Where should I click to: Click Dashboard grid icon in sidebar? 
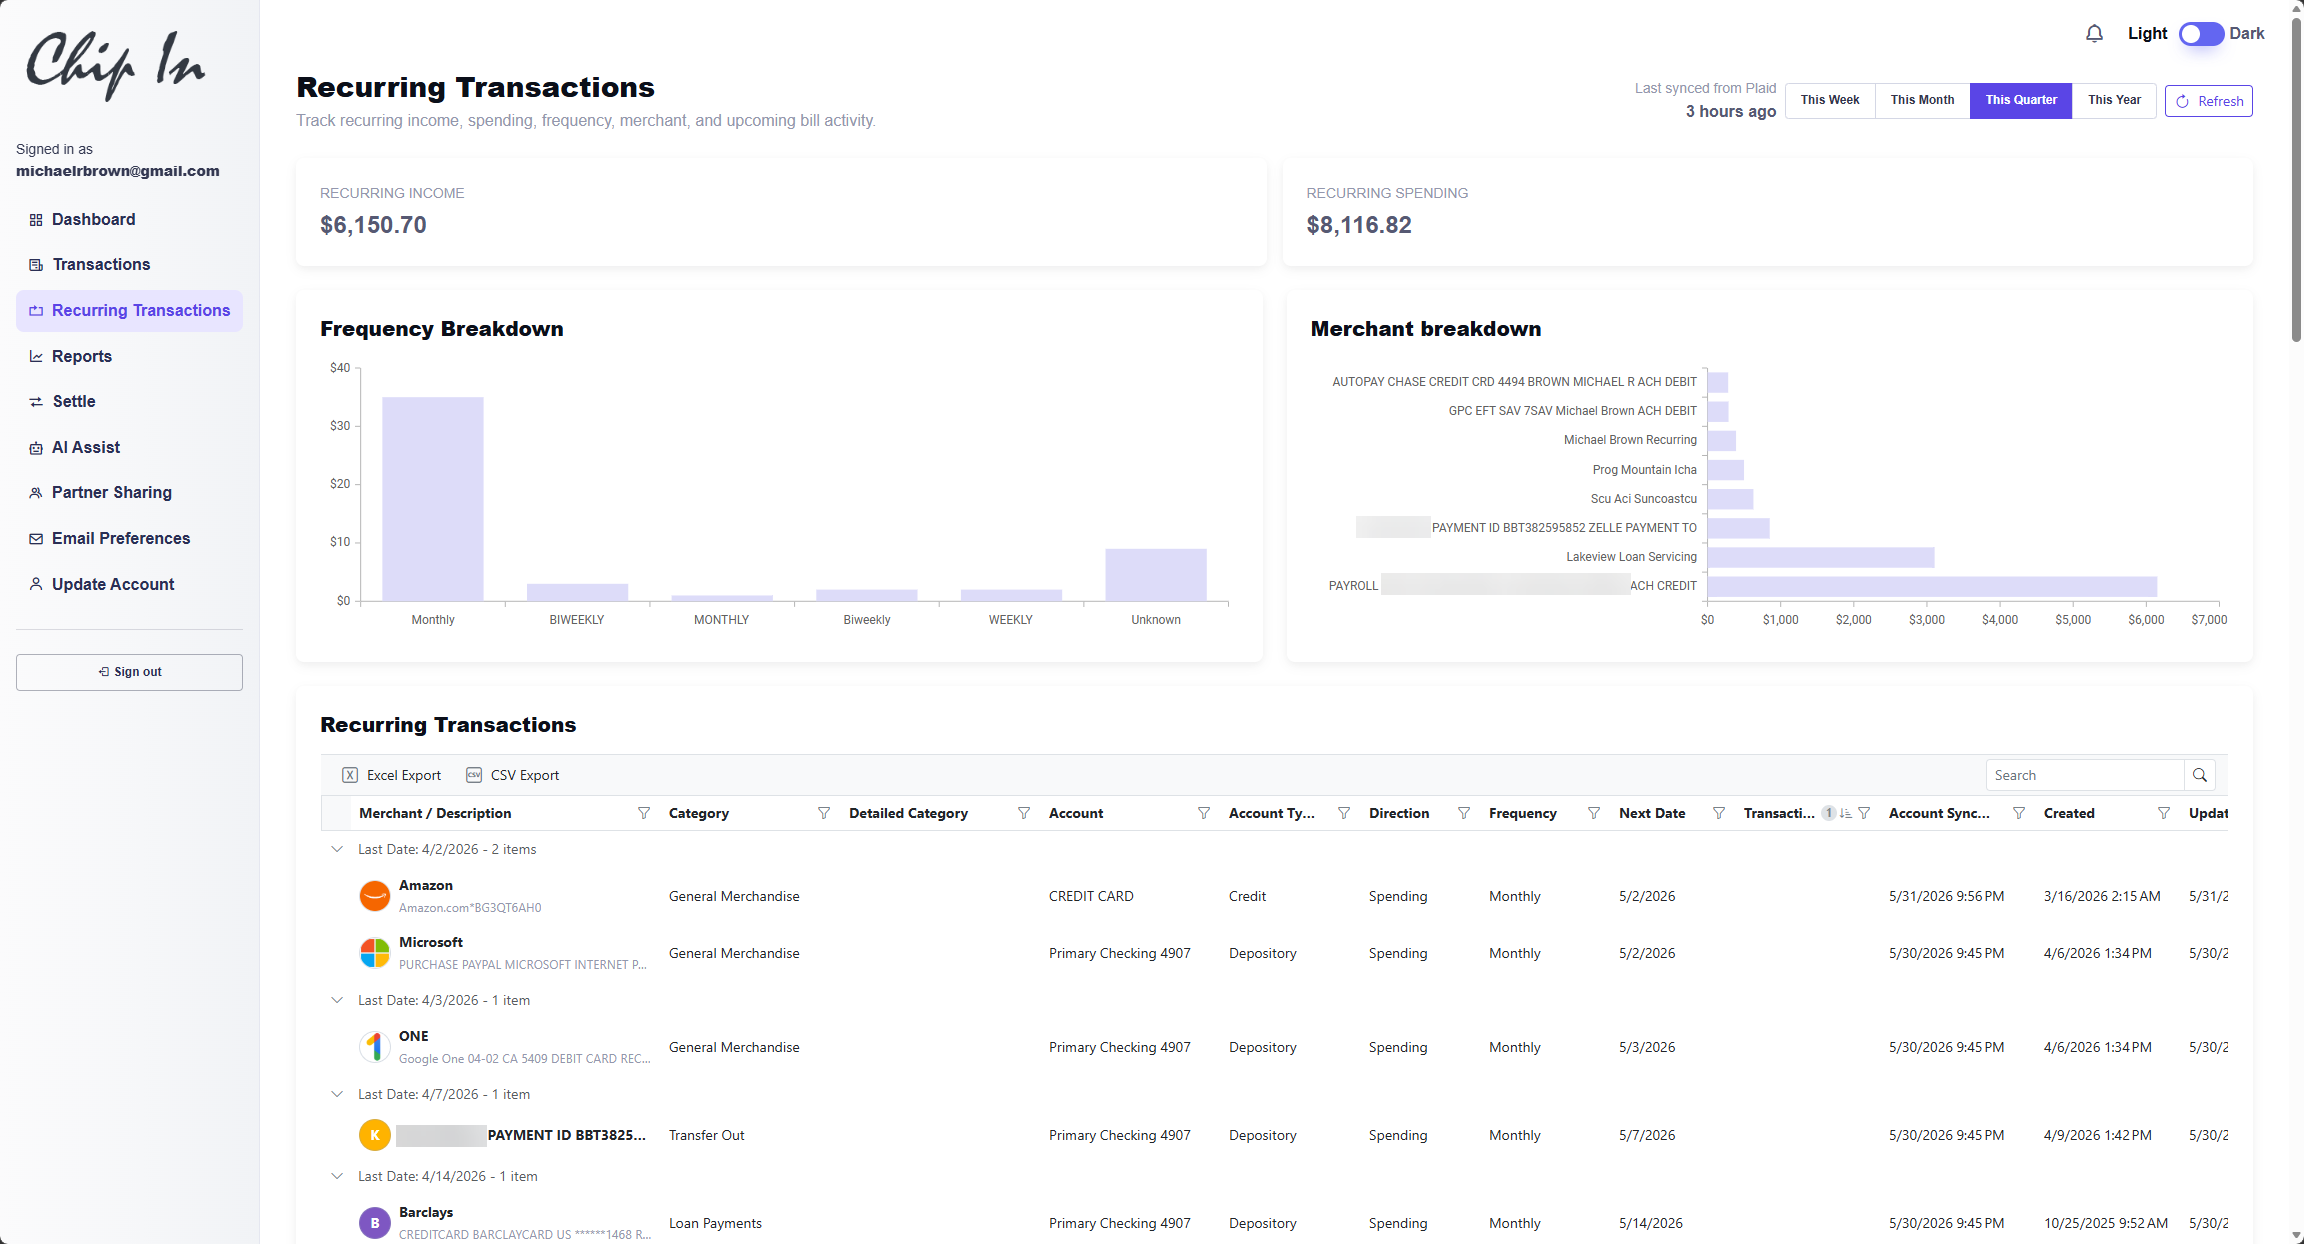tap(36, 220)
